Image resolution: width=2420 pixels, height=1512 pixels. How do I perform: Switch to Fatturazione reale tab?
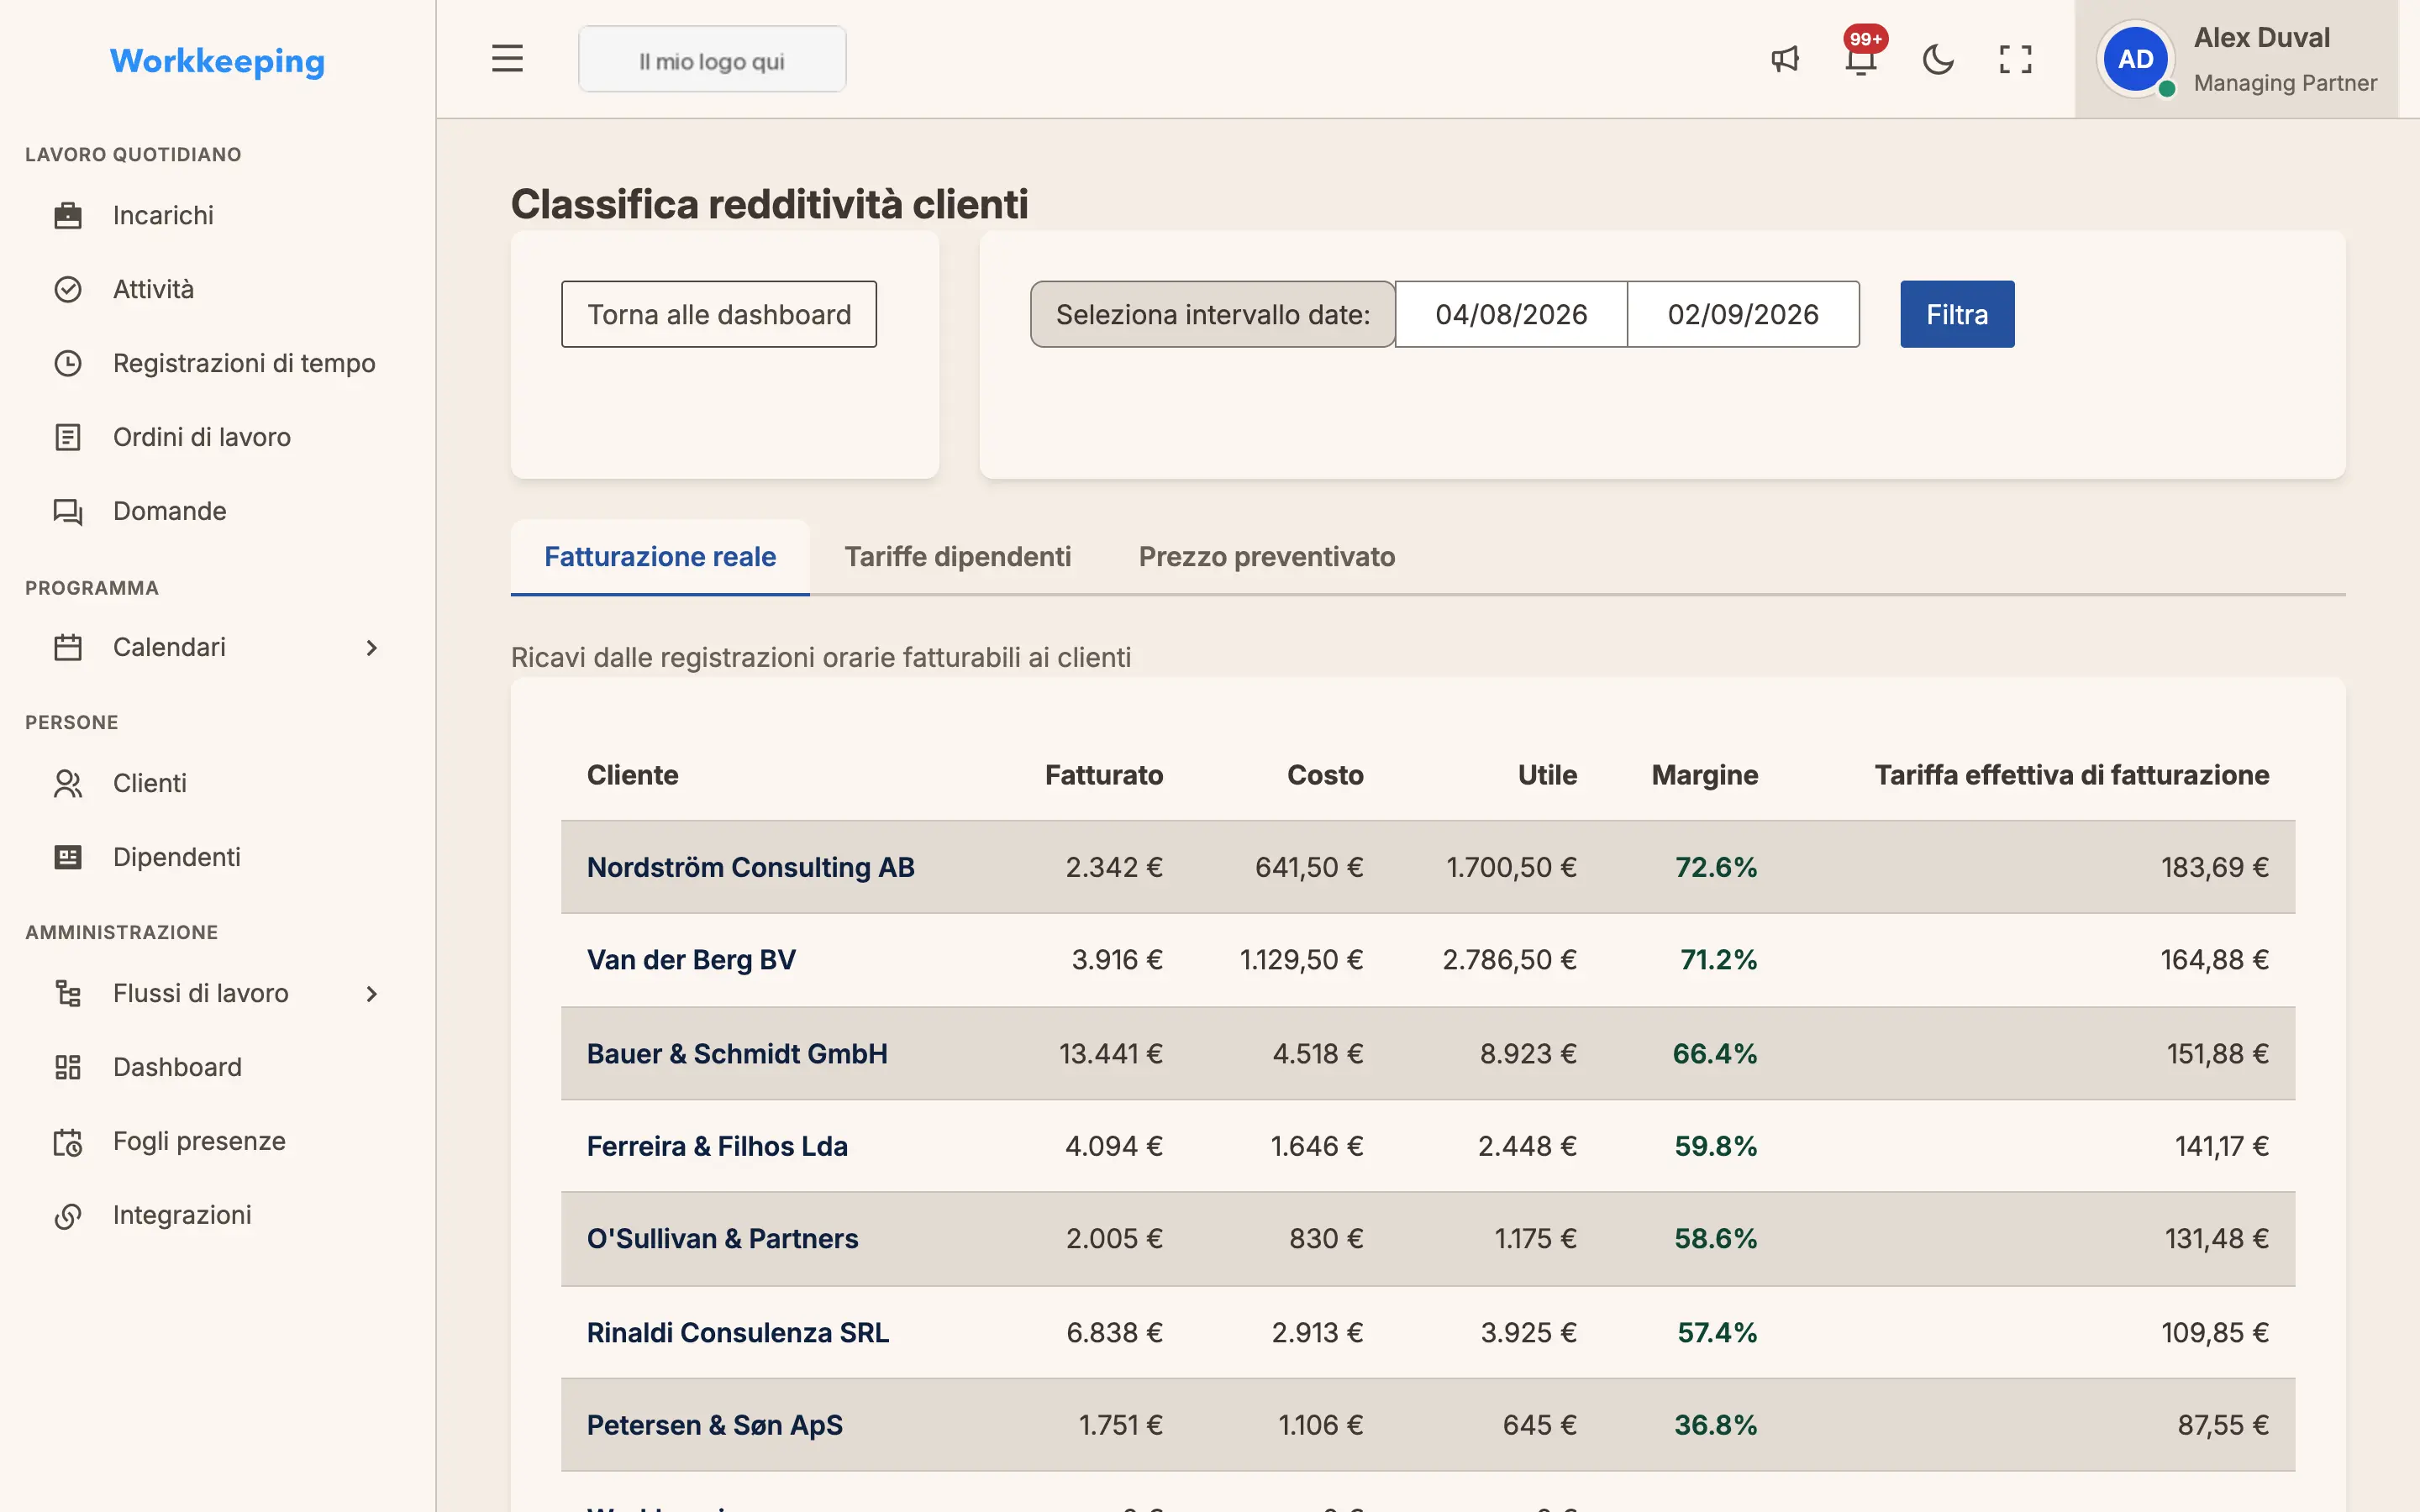pos(660,557)
